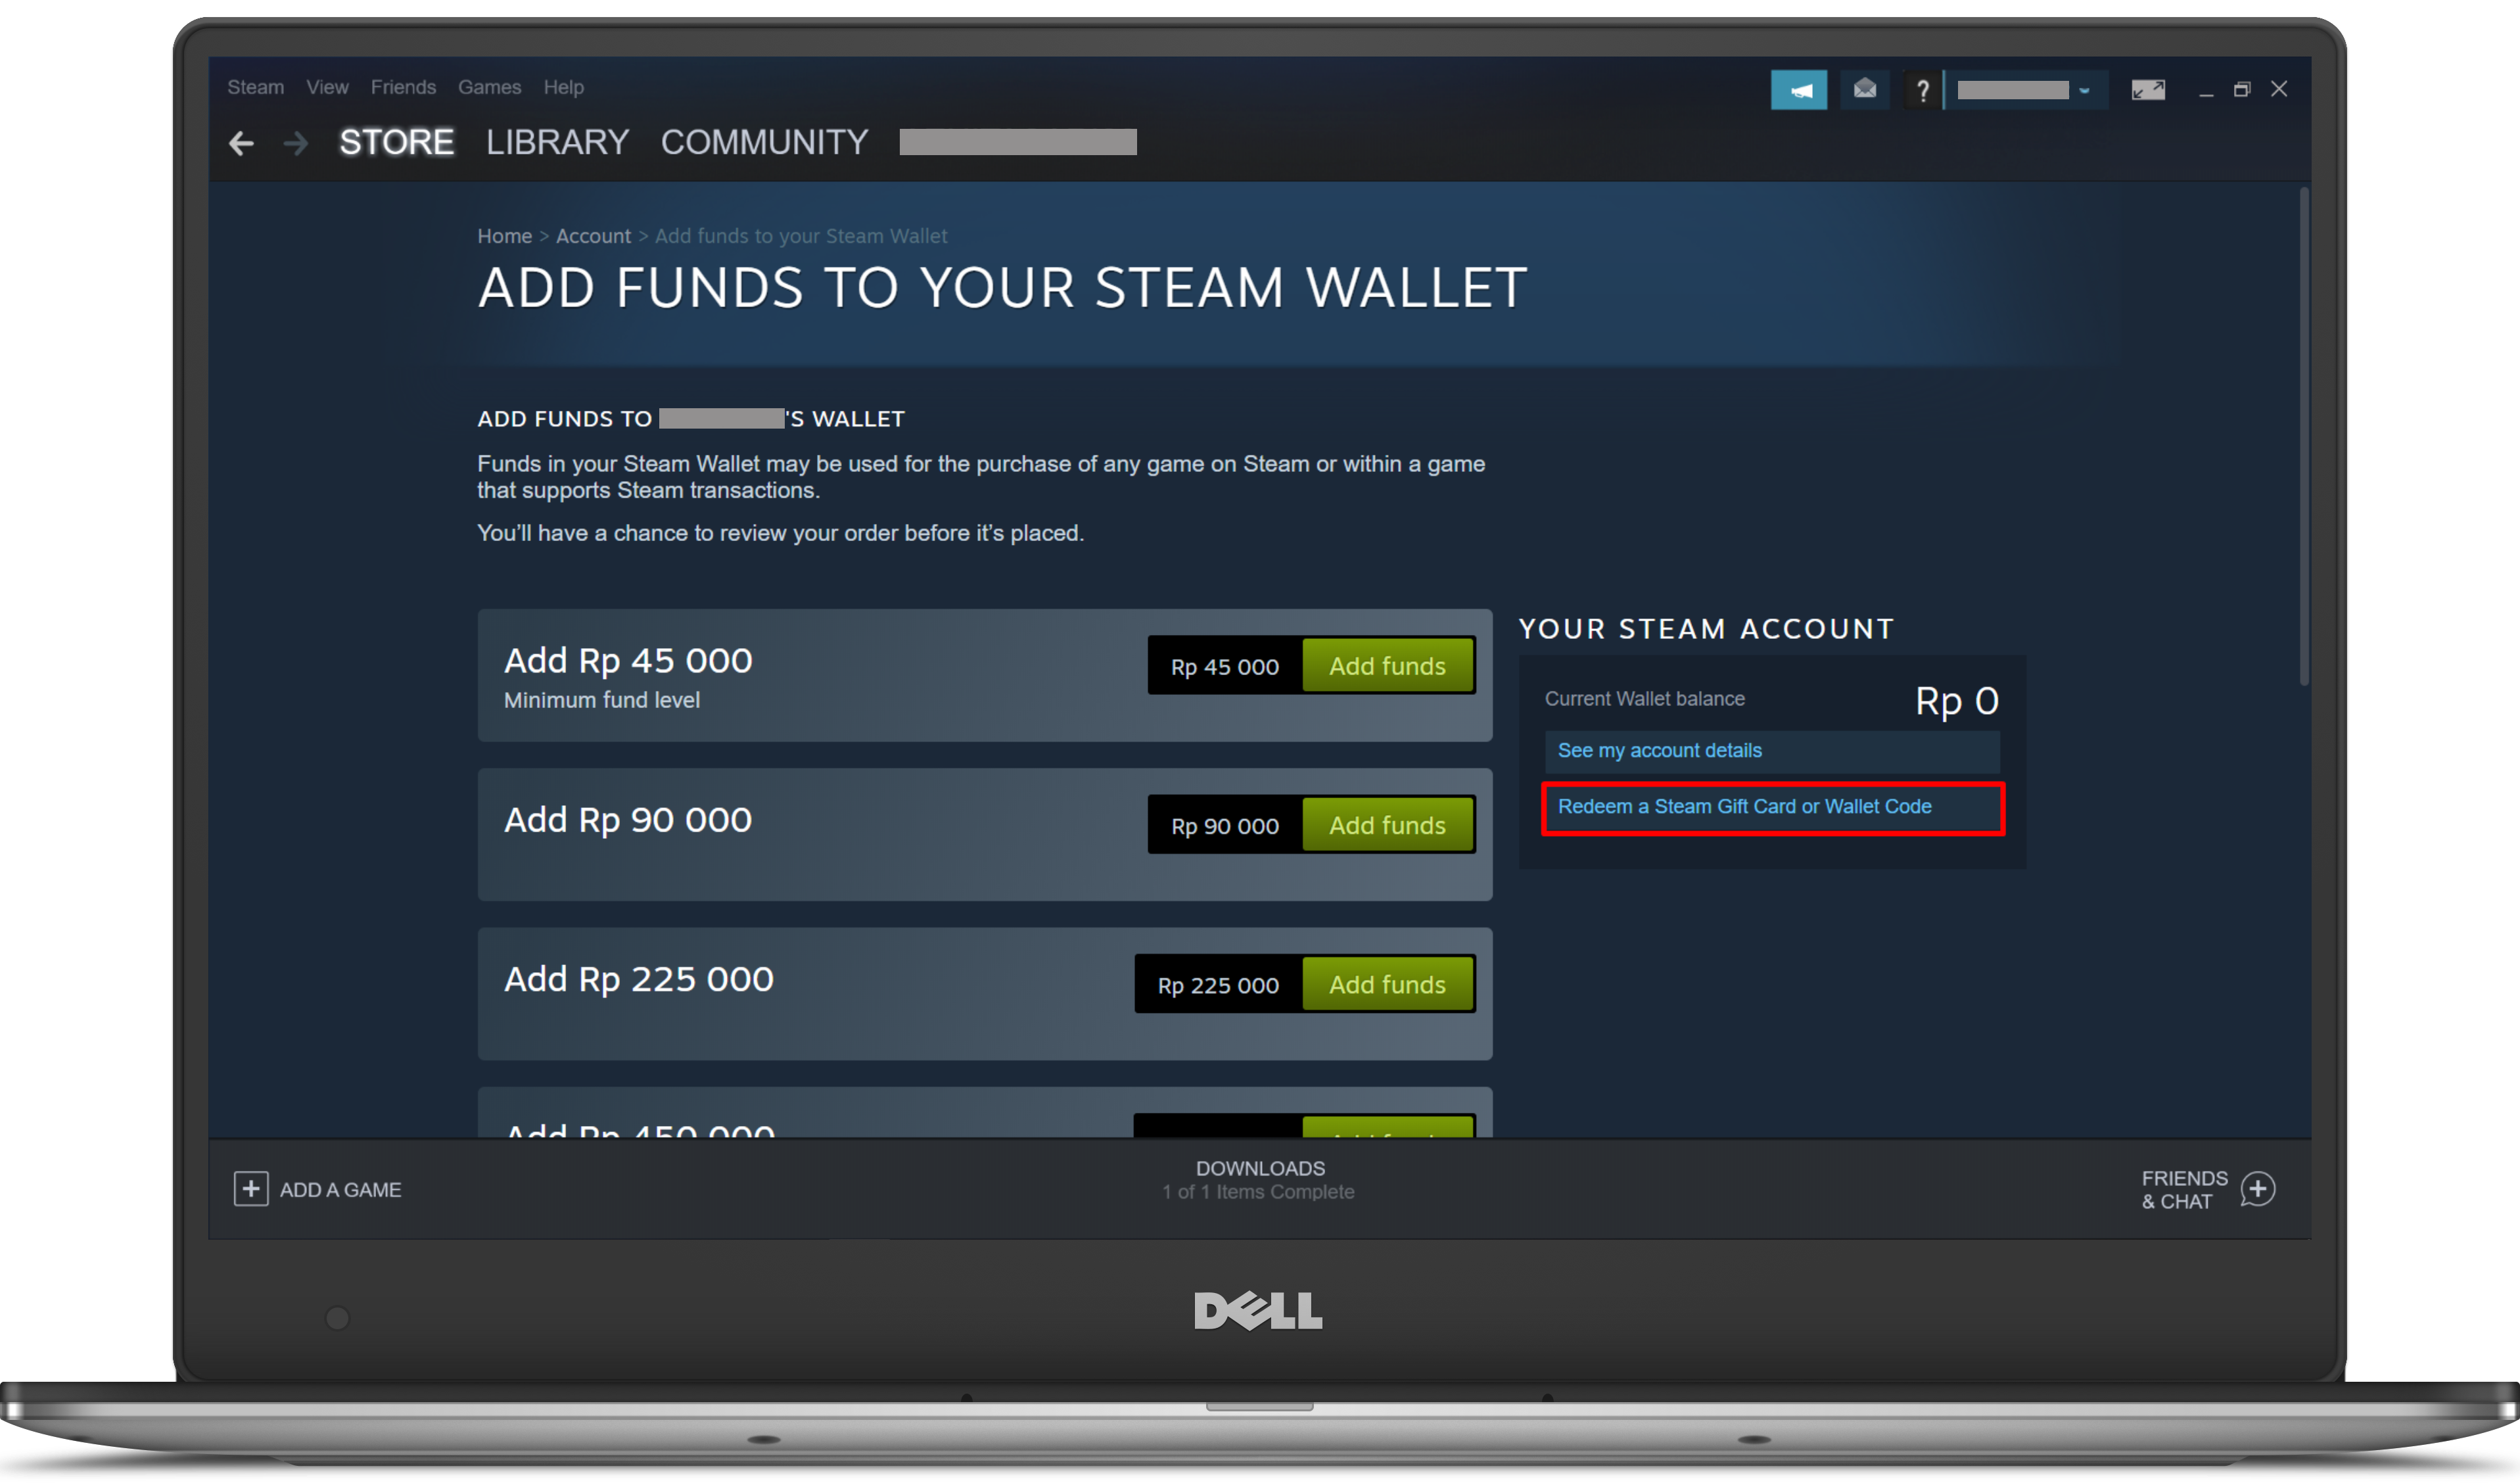The width and height of the screenshot is (2520, 1483).
Task: Click Redeem a Steam Gift Card or Wallet Code
Action: (1745, 807)
